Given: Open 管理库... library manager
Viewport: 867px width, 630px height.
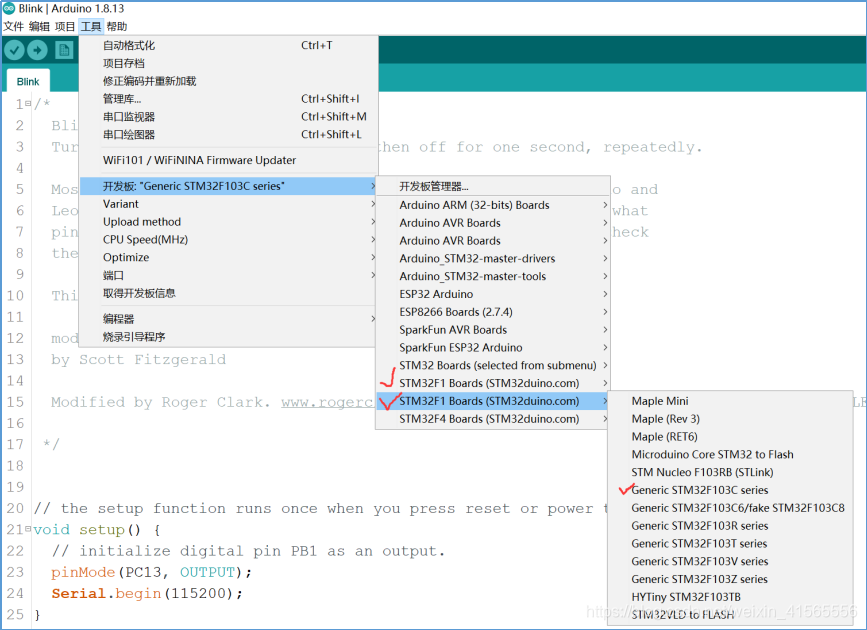Looking at the screenshot, I should pyautogui.click(x=229, y=98).
